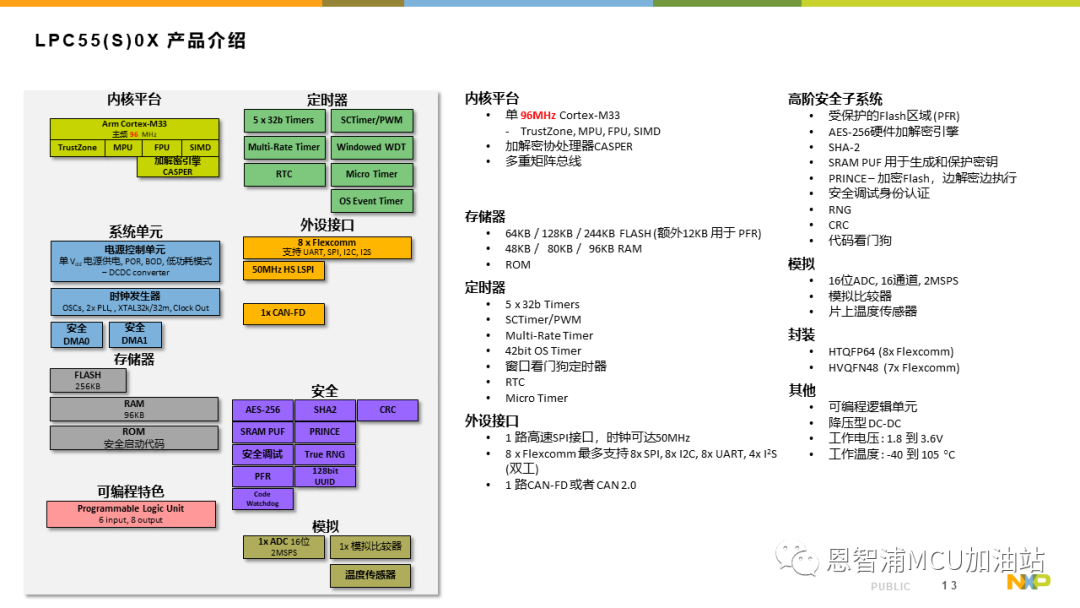Click the purple block left of True RNG
1080x608 pixels.
tap(263, 454)
